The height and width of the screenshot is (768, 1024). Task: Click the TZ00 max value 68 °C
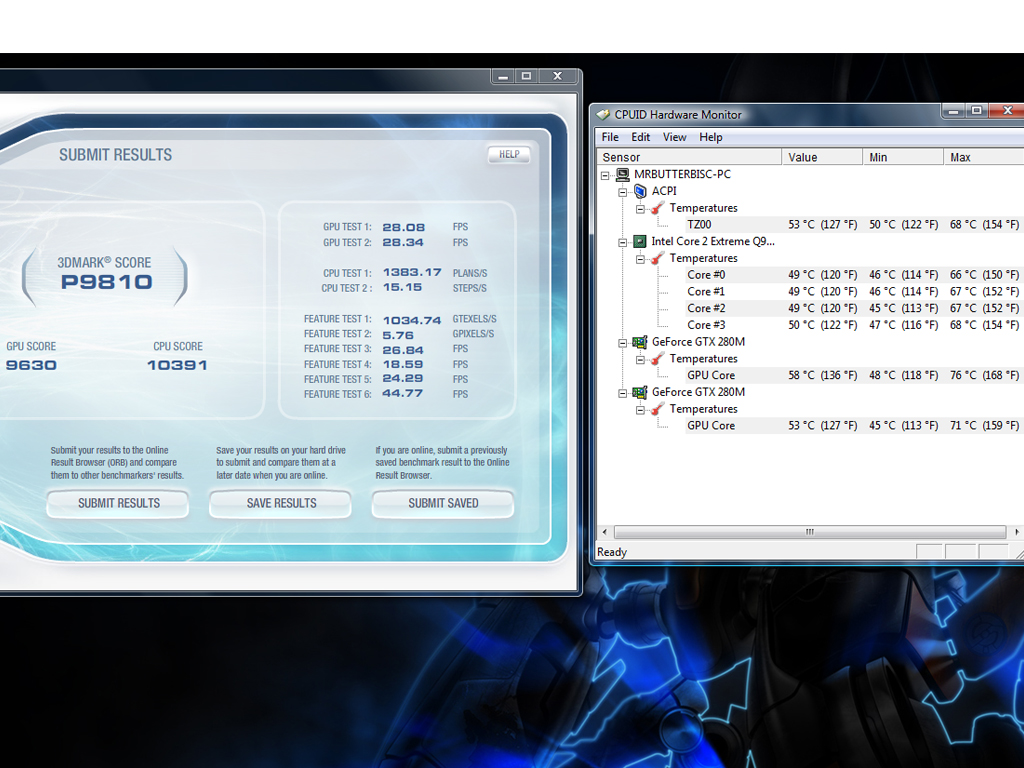click(984, 225)
